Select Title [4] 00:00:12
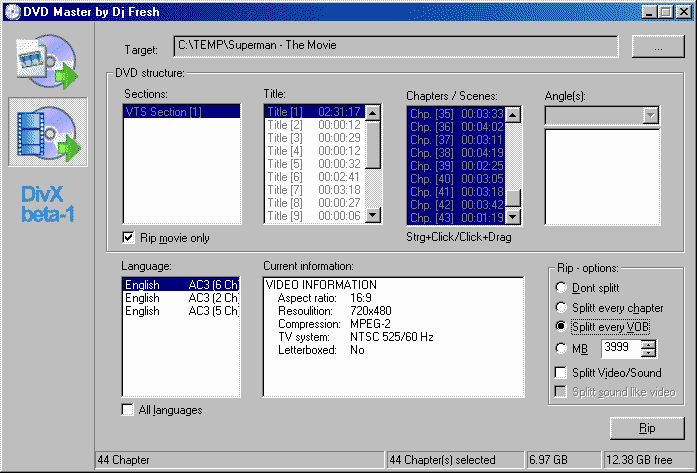Image resolution: width=697 pixels, height=473 pixels. [x=315, y=151]
